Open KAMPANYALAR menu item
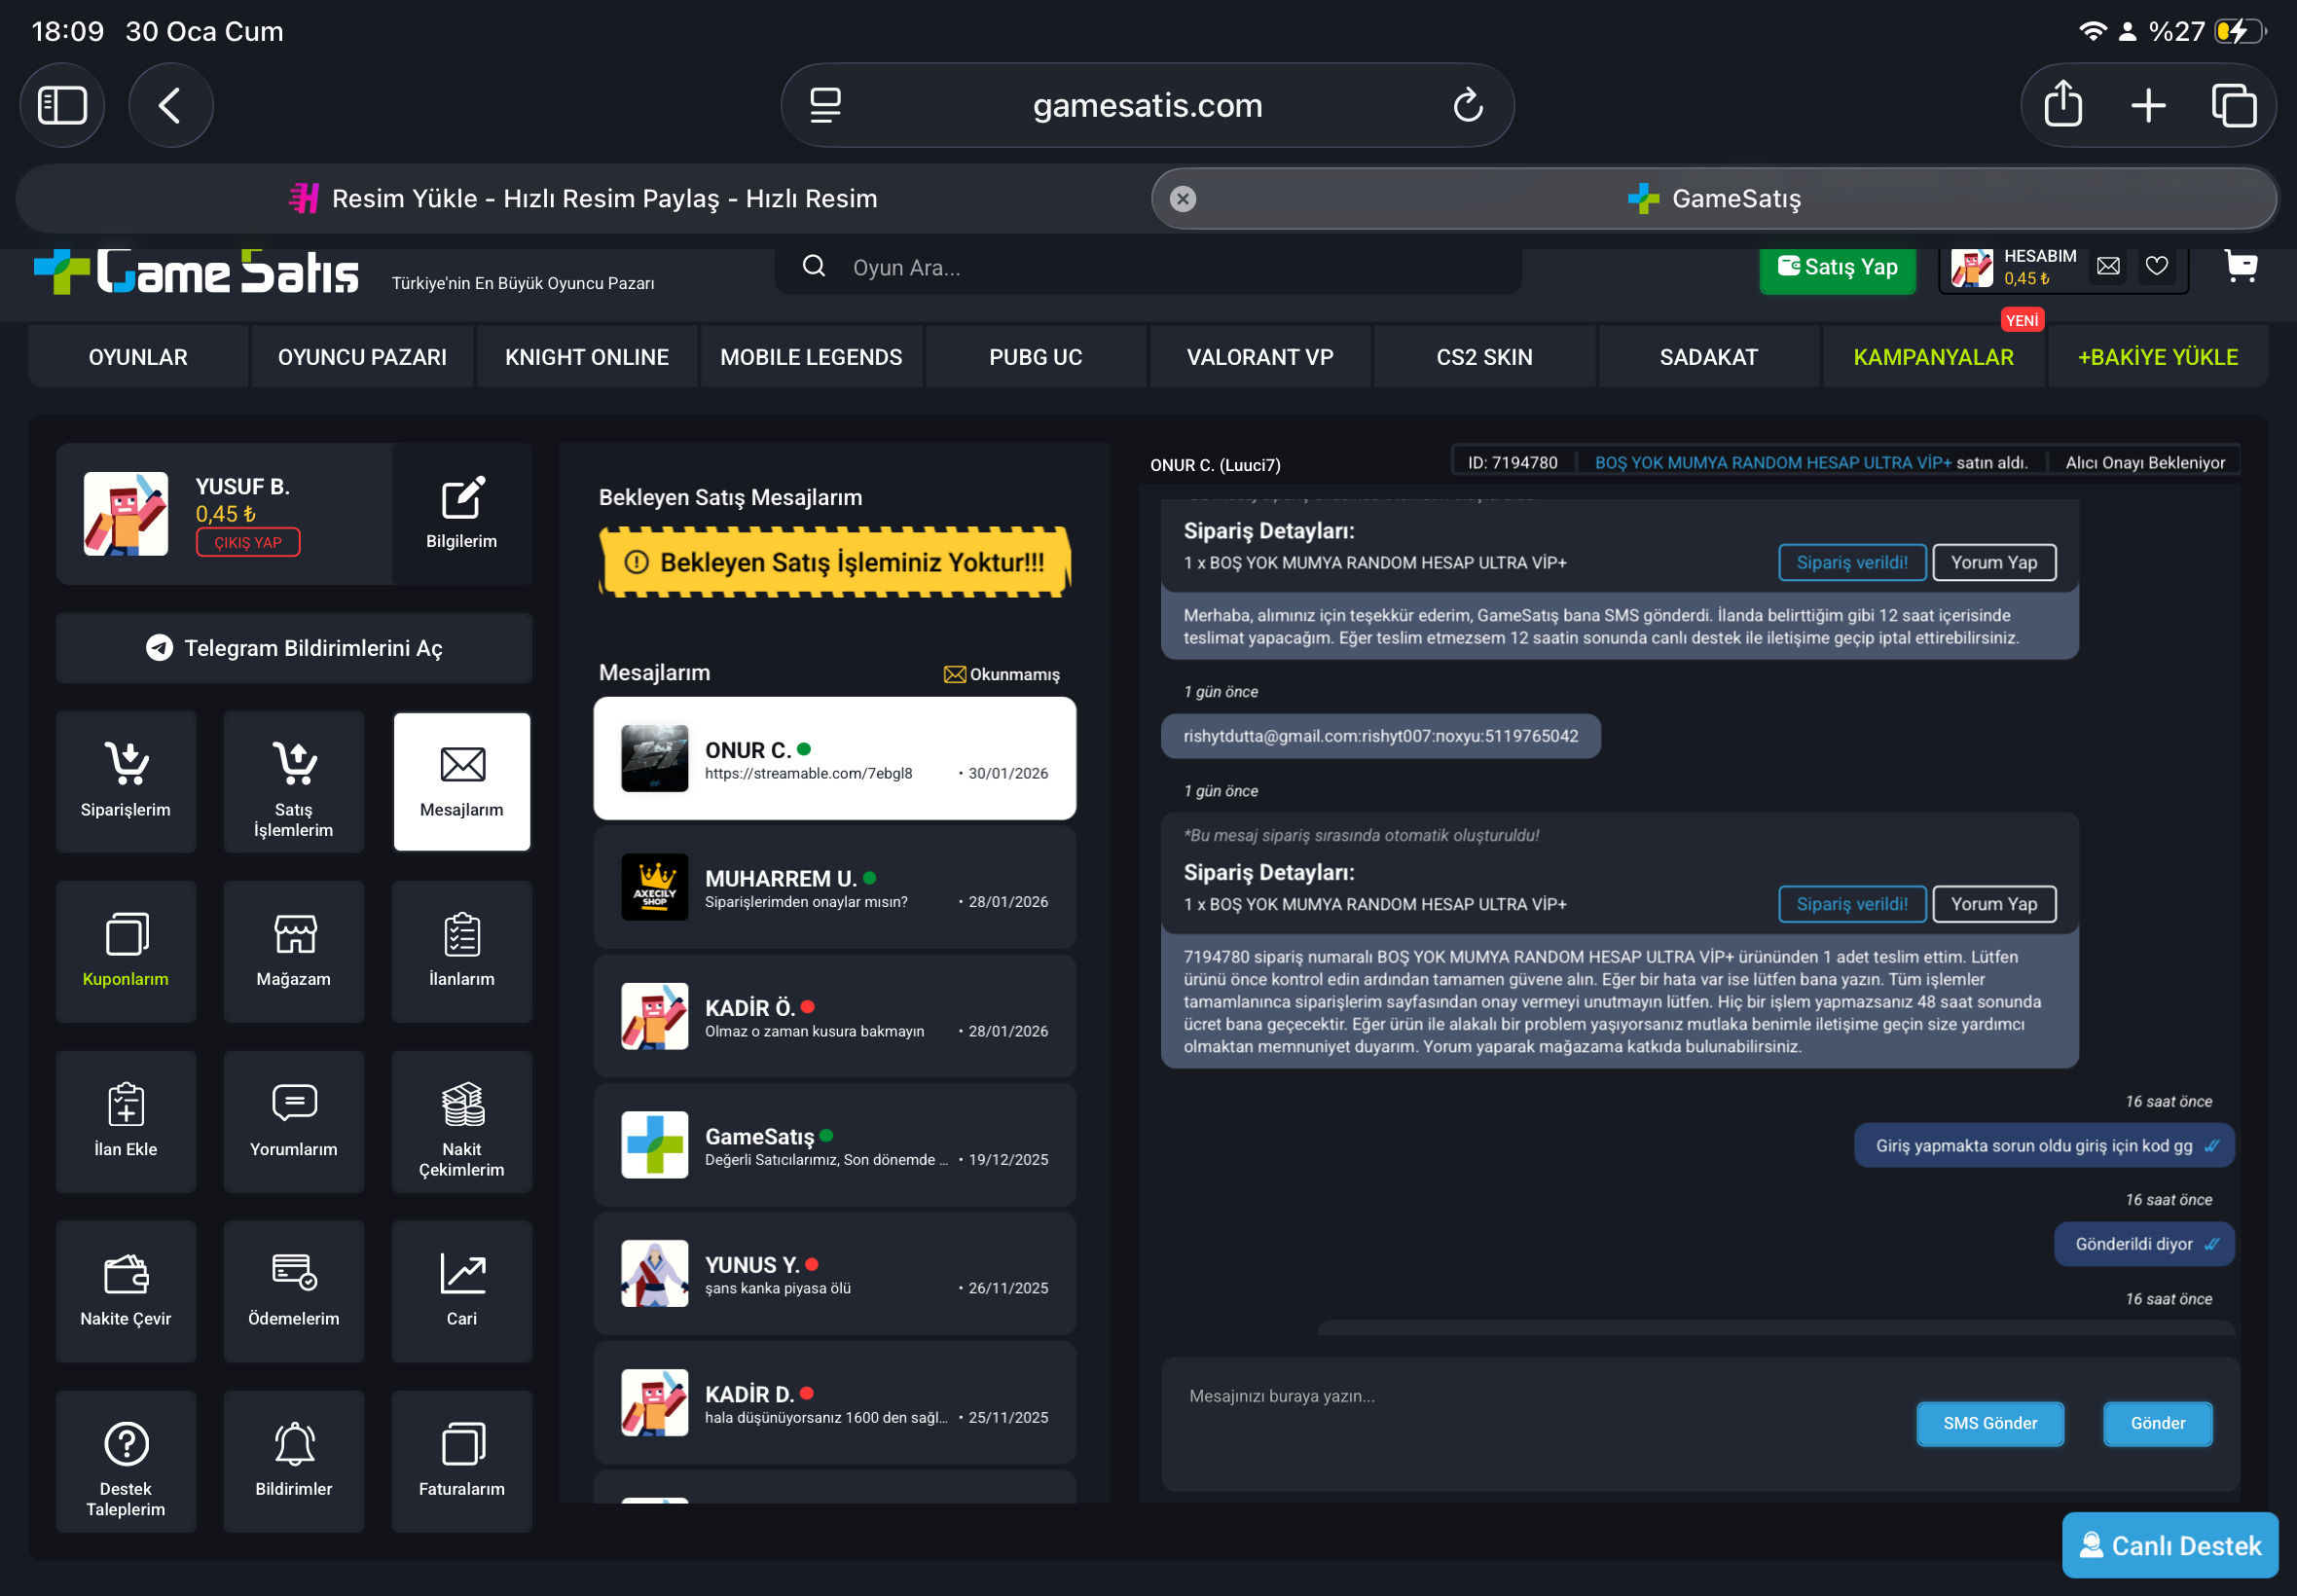Image resolution: width=2297 pixels, height=1596 pixels. point(1934,357)
